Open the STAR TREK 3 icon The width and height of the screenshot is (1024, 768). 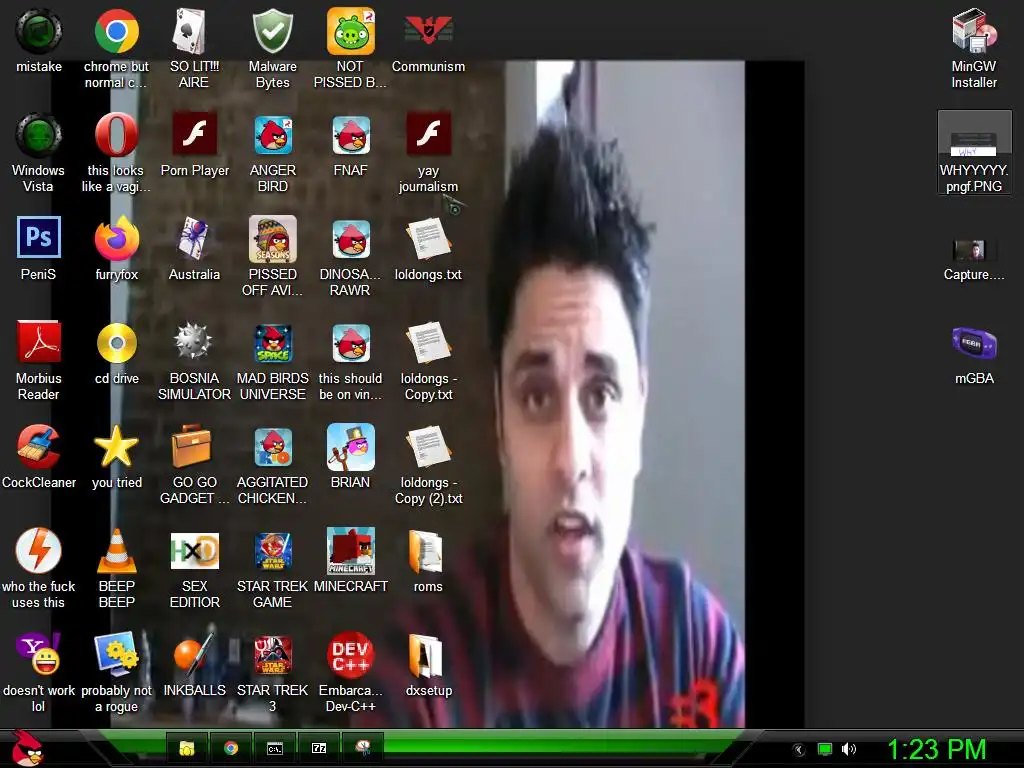pos(272,655)
